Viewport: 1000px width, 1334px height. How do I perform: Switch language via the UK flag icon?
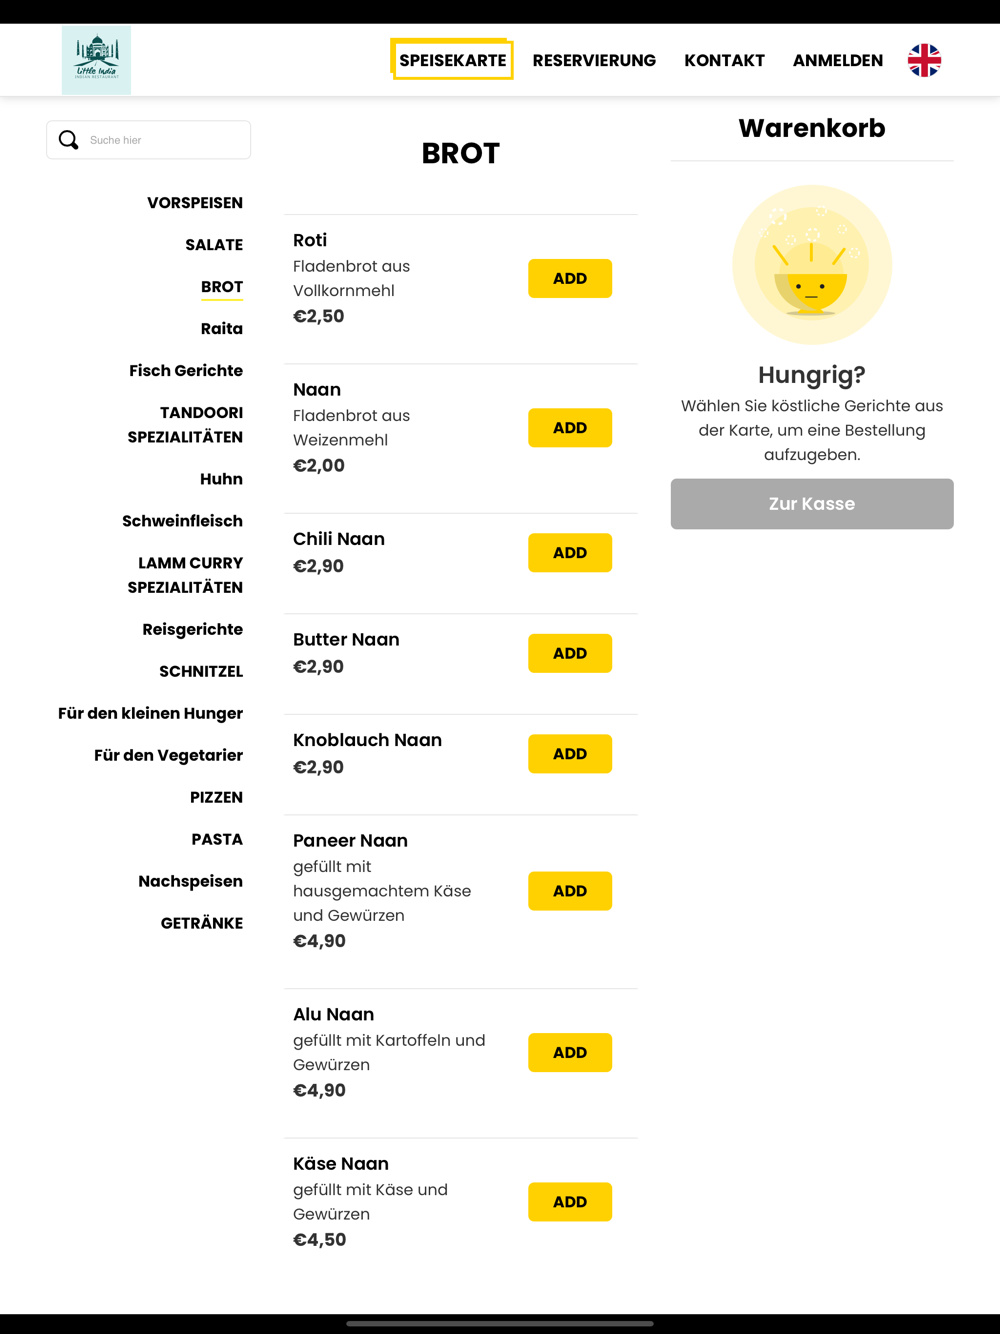[924, 60]
